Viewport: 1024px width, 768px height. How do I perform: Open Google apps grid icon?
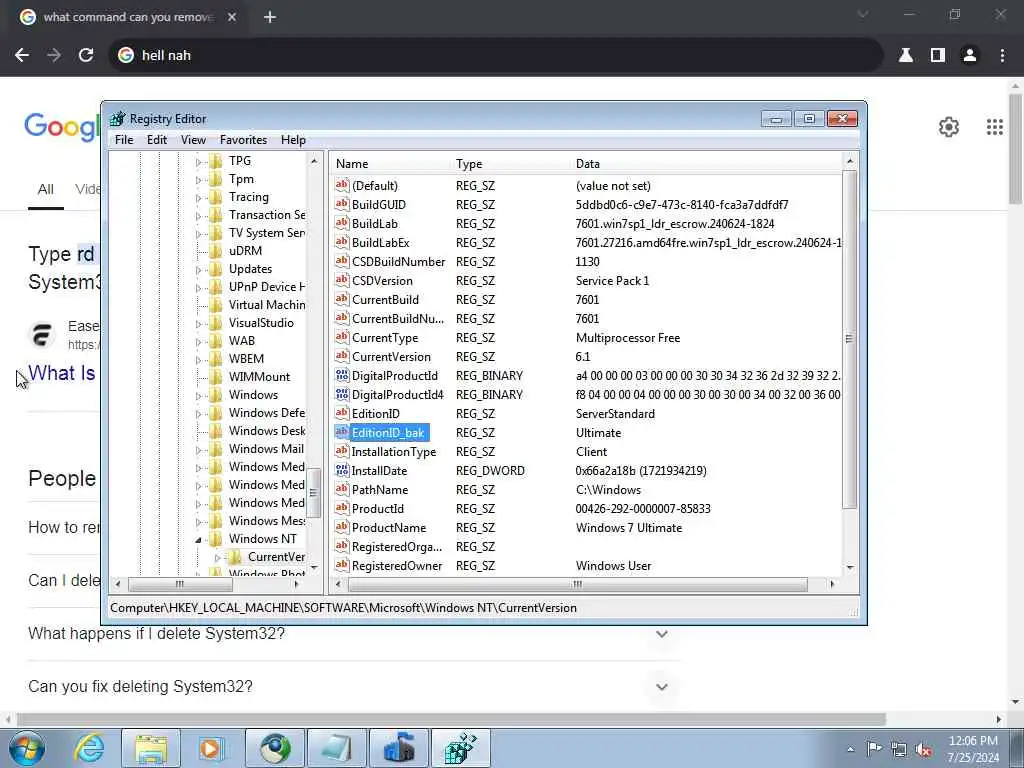click(995, 127)
